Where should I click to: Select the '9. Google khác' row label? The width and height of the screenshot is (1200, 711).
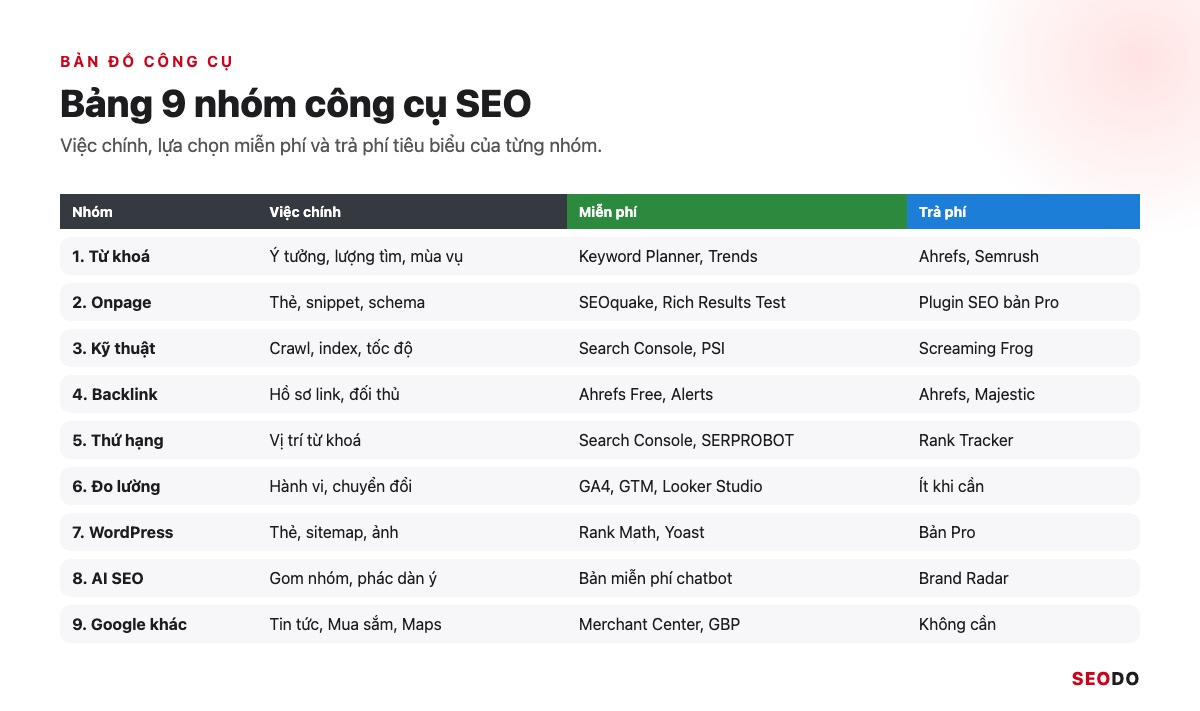pos(130,624)
